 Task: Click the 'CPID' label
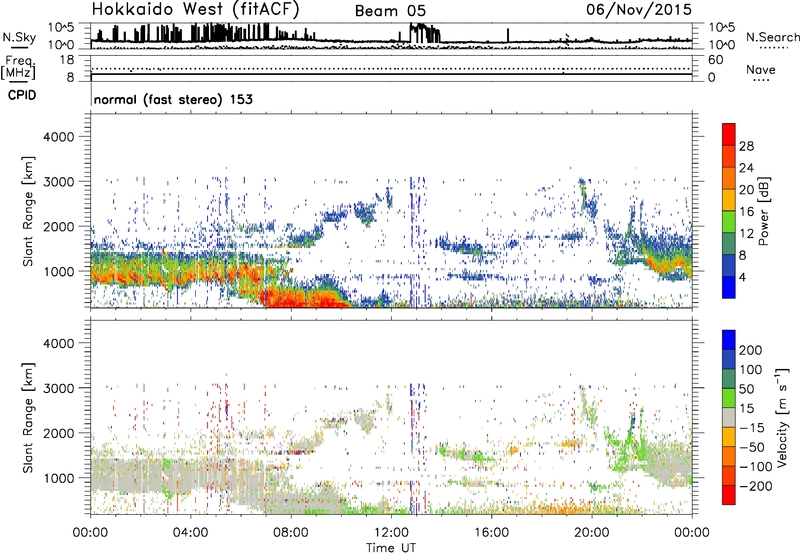[22, 95]
